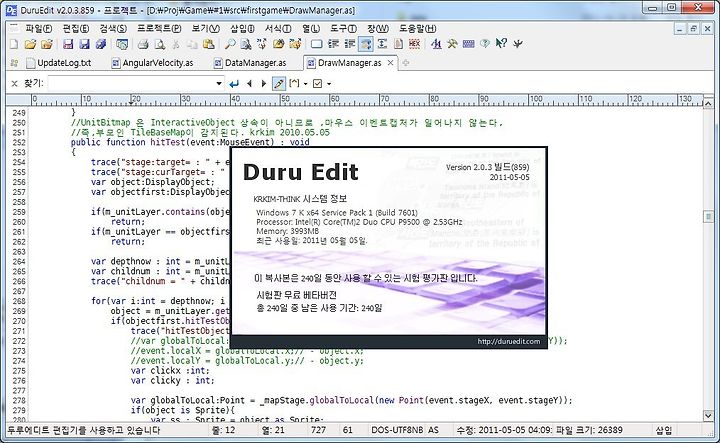Open the find history dropdown arrow
This screenshot has height=443, width=720.
(x=219, y=84)
